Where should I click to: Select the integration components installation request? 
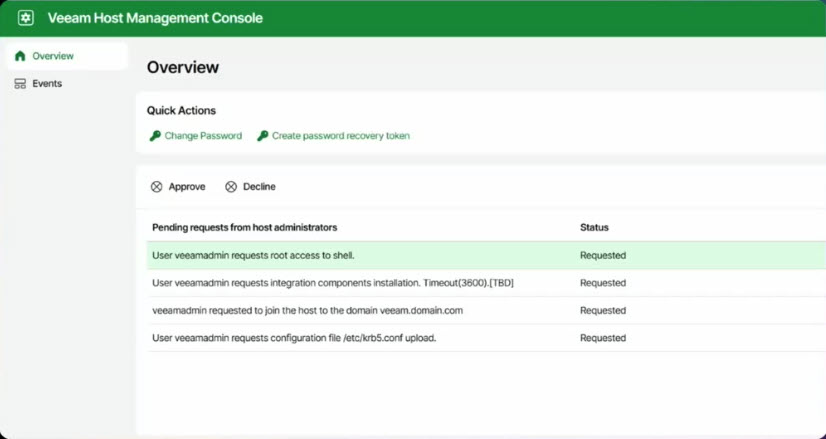point(486,283)
